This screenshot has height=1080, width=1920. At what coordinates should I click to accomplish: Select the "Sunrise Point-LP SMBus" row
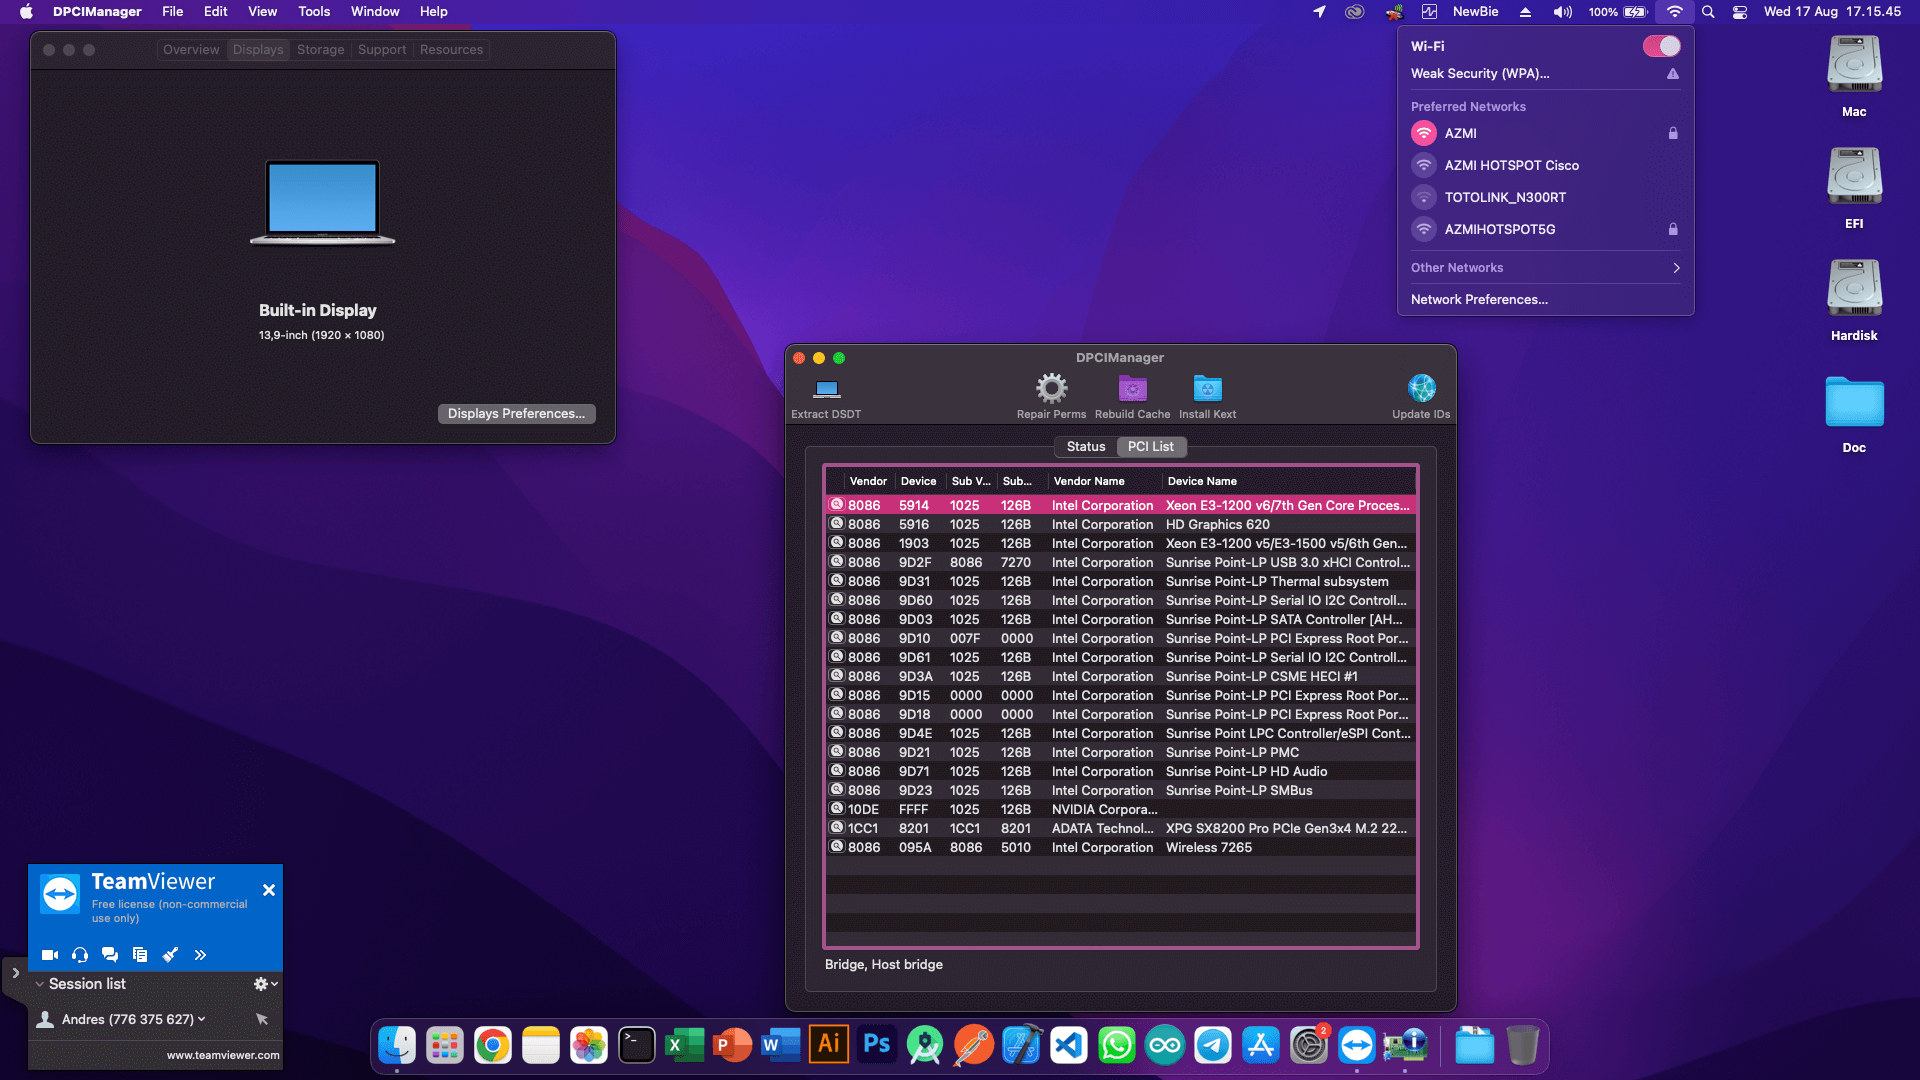click(x=1121, y=790)
